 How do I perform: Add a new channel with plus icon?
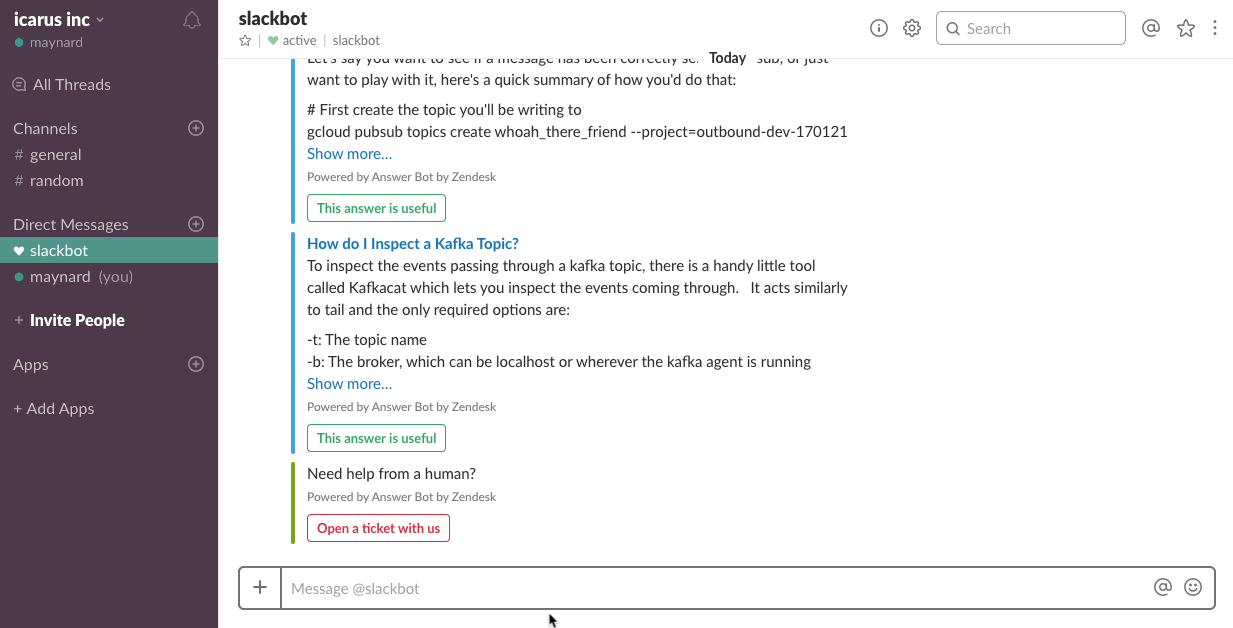(x=196, y=128)
